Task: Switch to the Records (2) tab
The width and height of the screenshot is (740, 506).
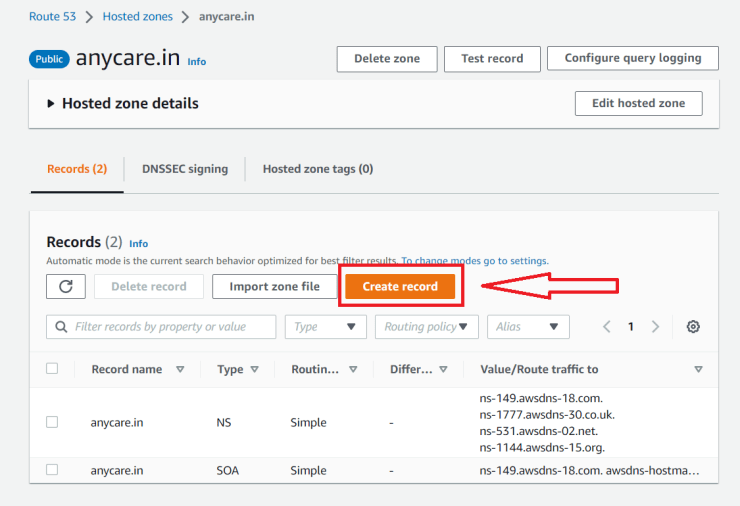Action: (77, 169)
